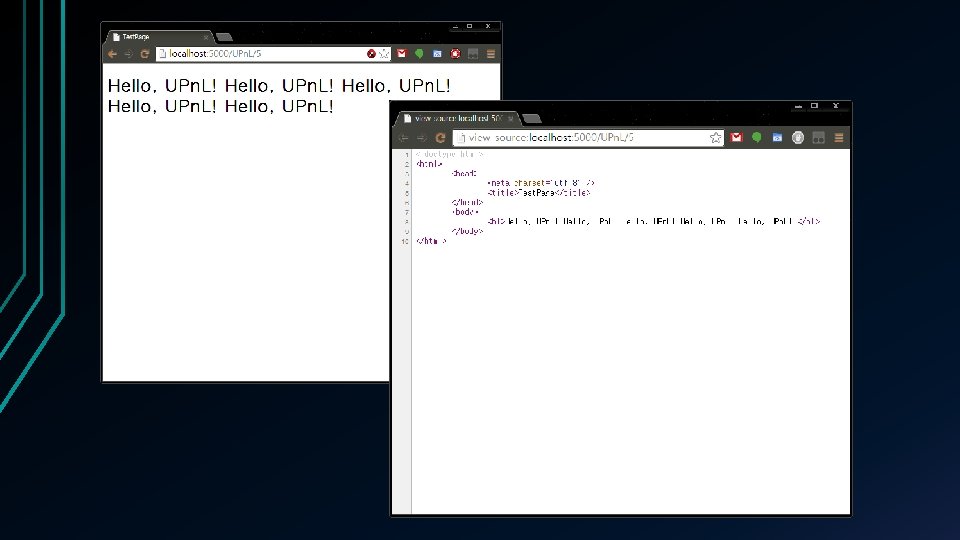Close the view-source tab
The image size is (960, 540).
coord(511,119)
